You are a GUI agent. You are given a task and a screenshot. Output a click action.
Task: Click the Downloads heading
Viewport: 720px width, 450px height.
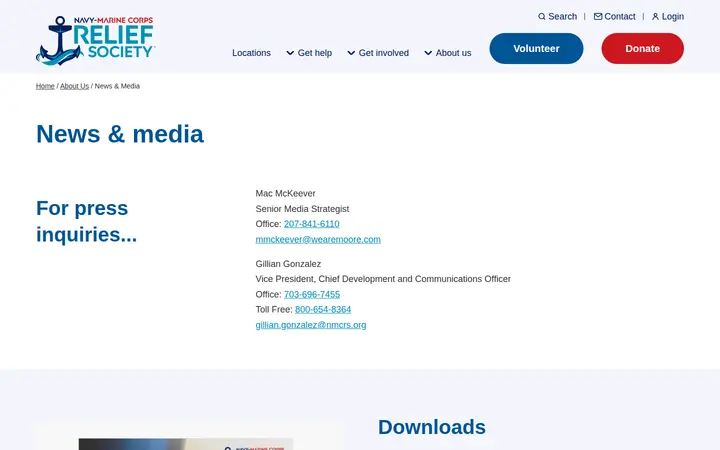point(432,427)
